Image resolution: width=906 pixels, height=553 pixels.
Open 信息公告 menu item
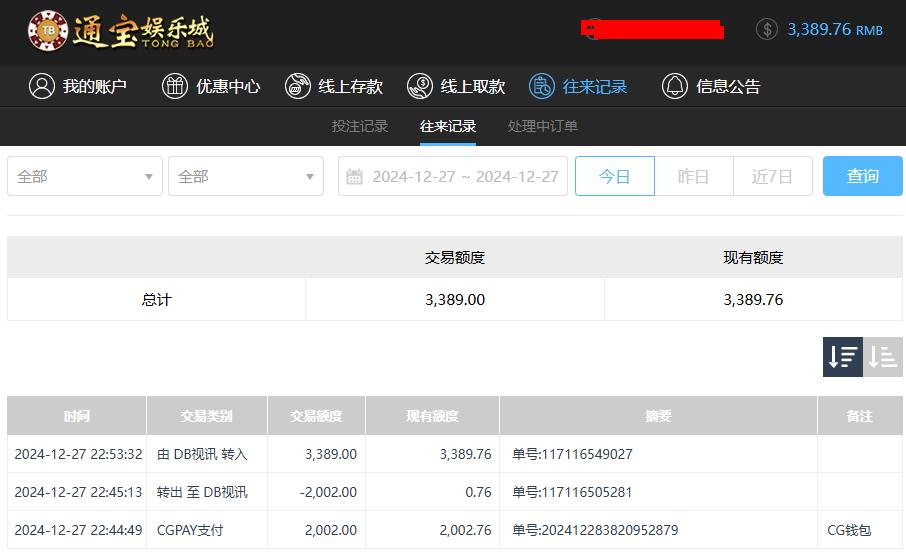[711, 86]
